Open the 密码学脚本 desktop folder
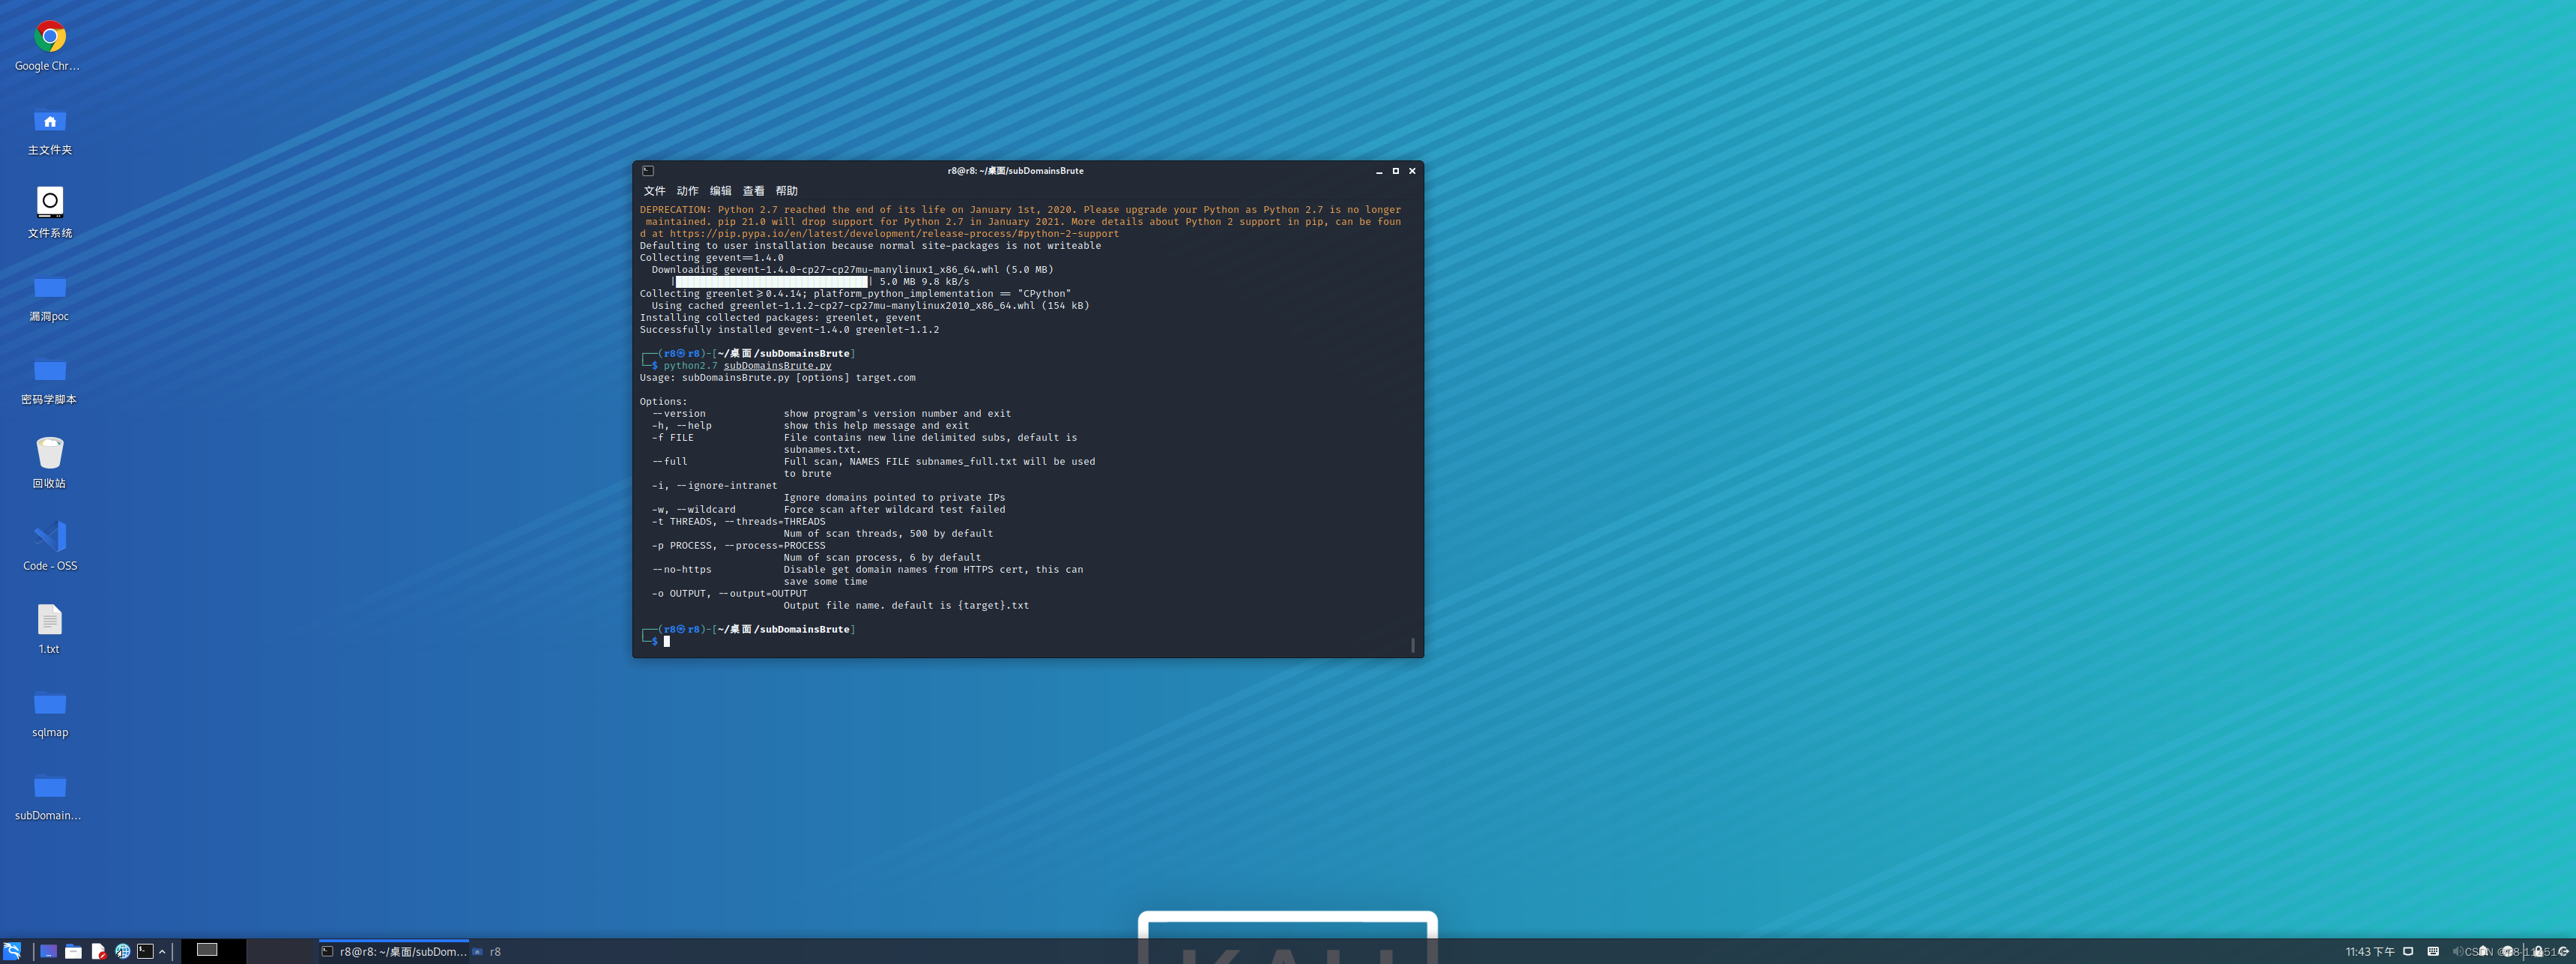 click(49, 371)
